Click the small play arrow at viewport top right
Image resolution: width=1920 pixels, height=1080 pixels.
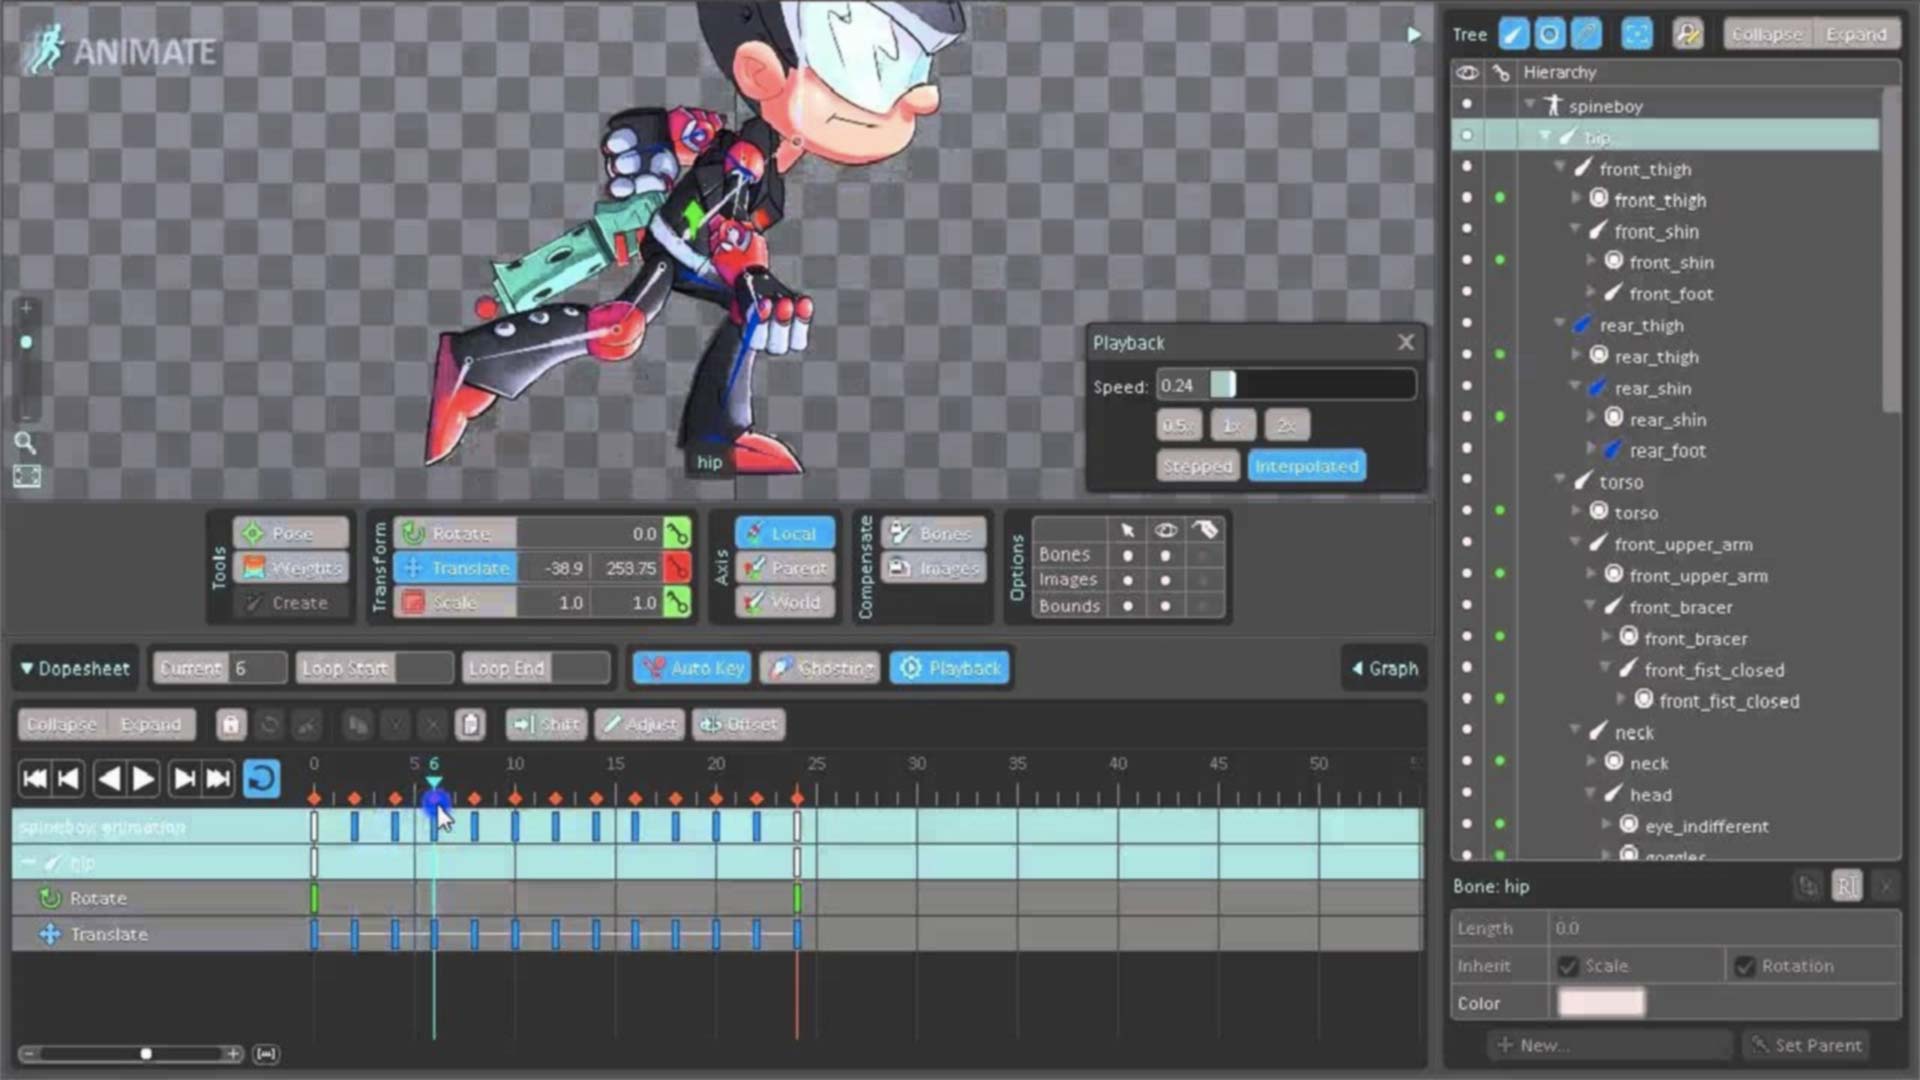click(1414, 34)
